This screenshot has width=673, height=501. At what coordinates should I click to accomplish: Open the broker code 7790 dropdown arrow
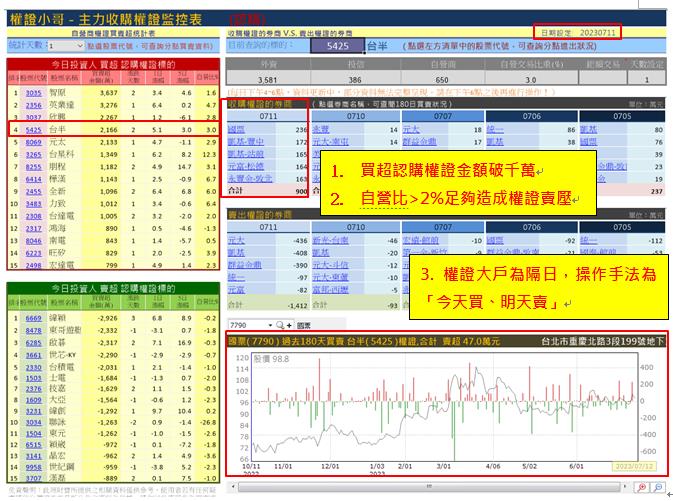270,325
